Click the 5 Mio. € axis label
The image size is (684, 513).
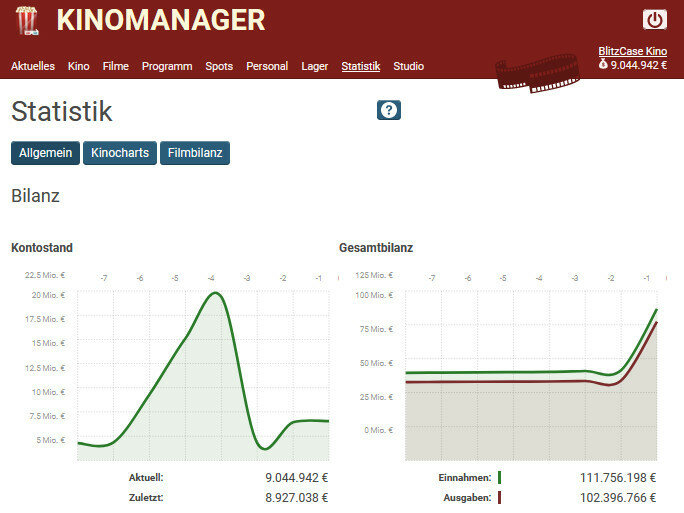click(51, 440)
